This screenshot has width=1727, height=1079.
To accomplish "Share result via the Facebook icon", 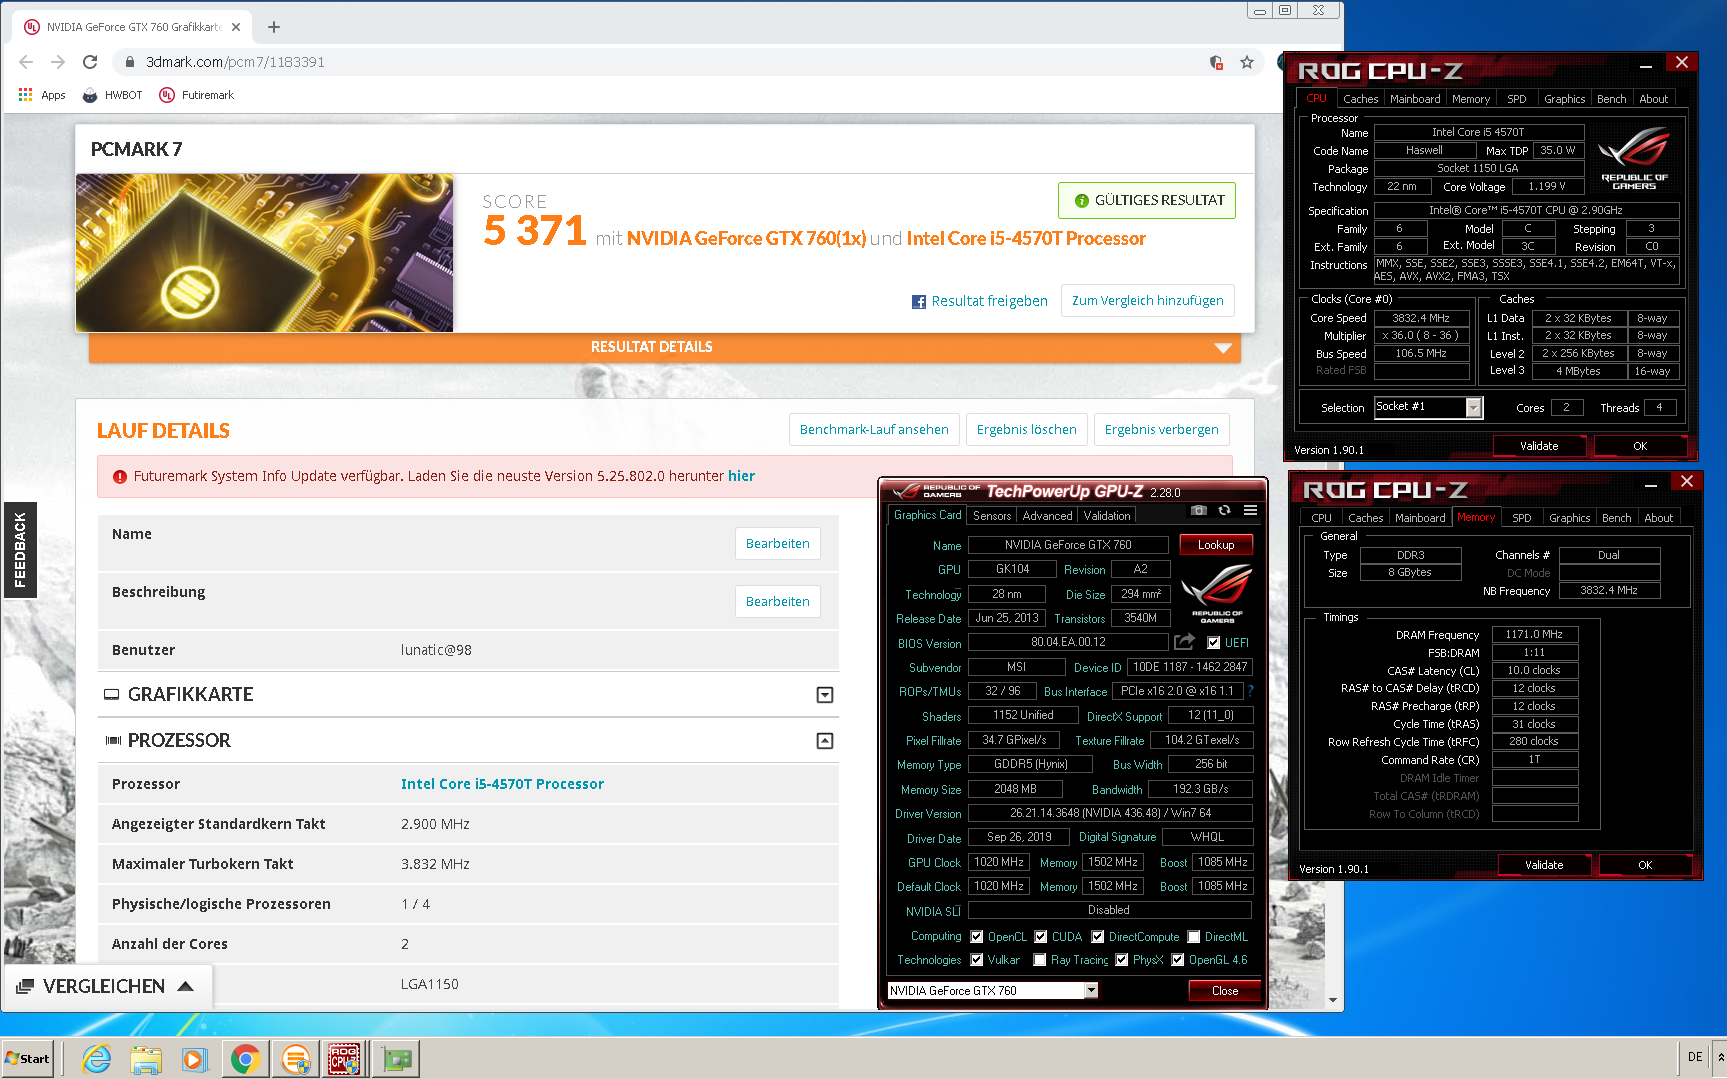I will 918,302.
